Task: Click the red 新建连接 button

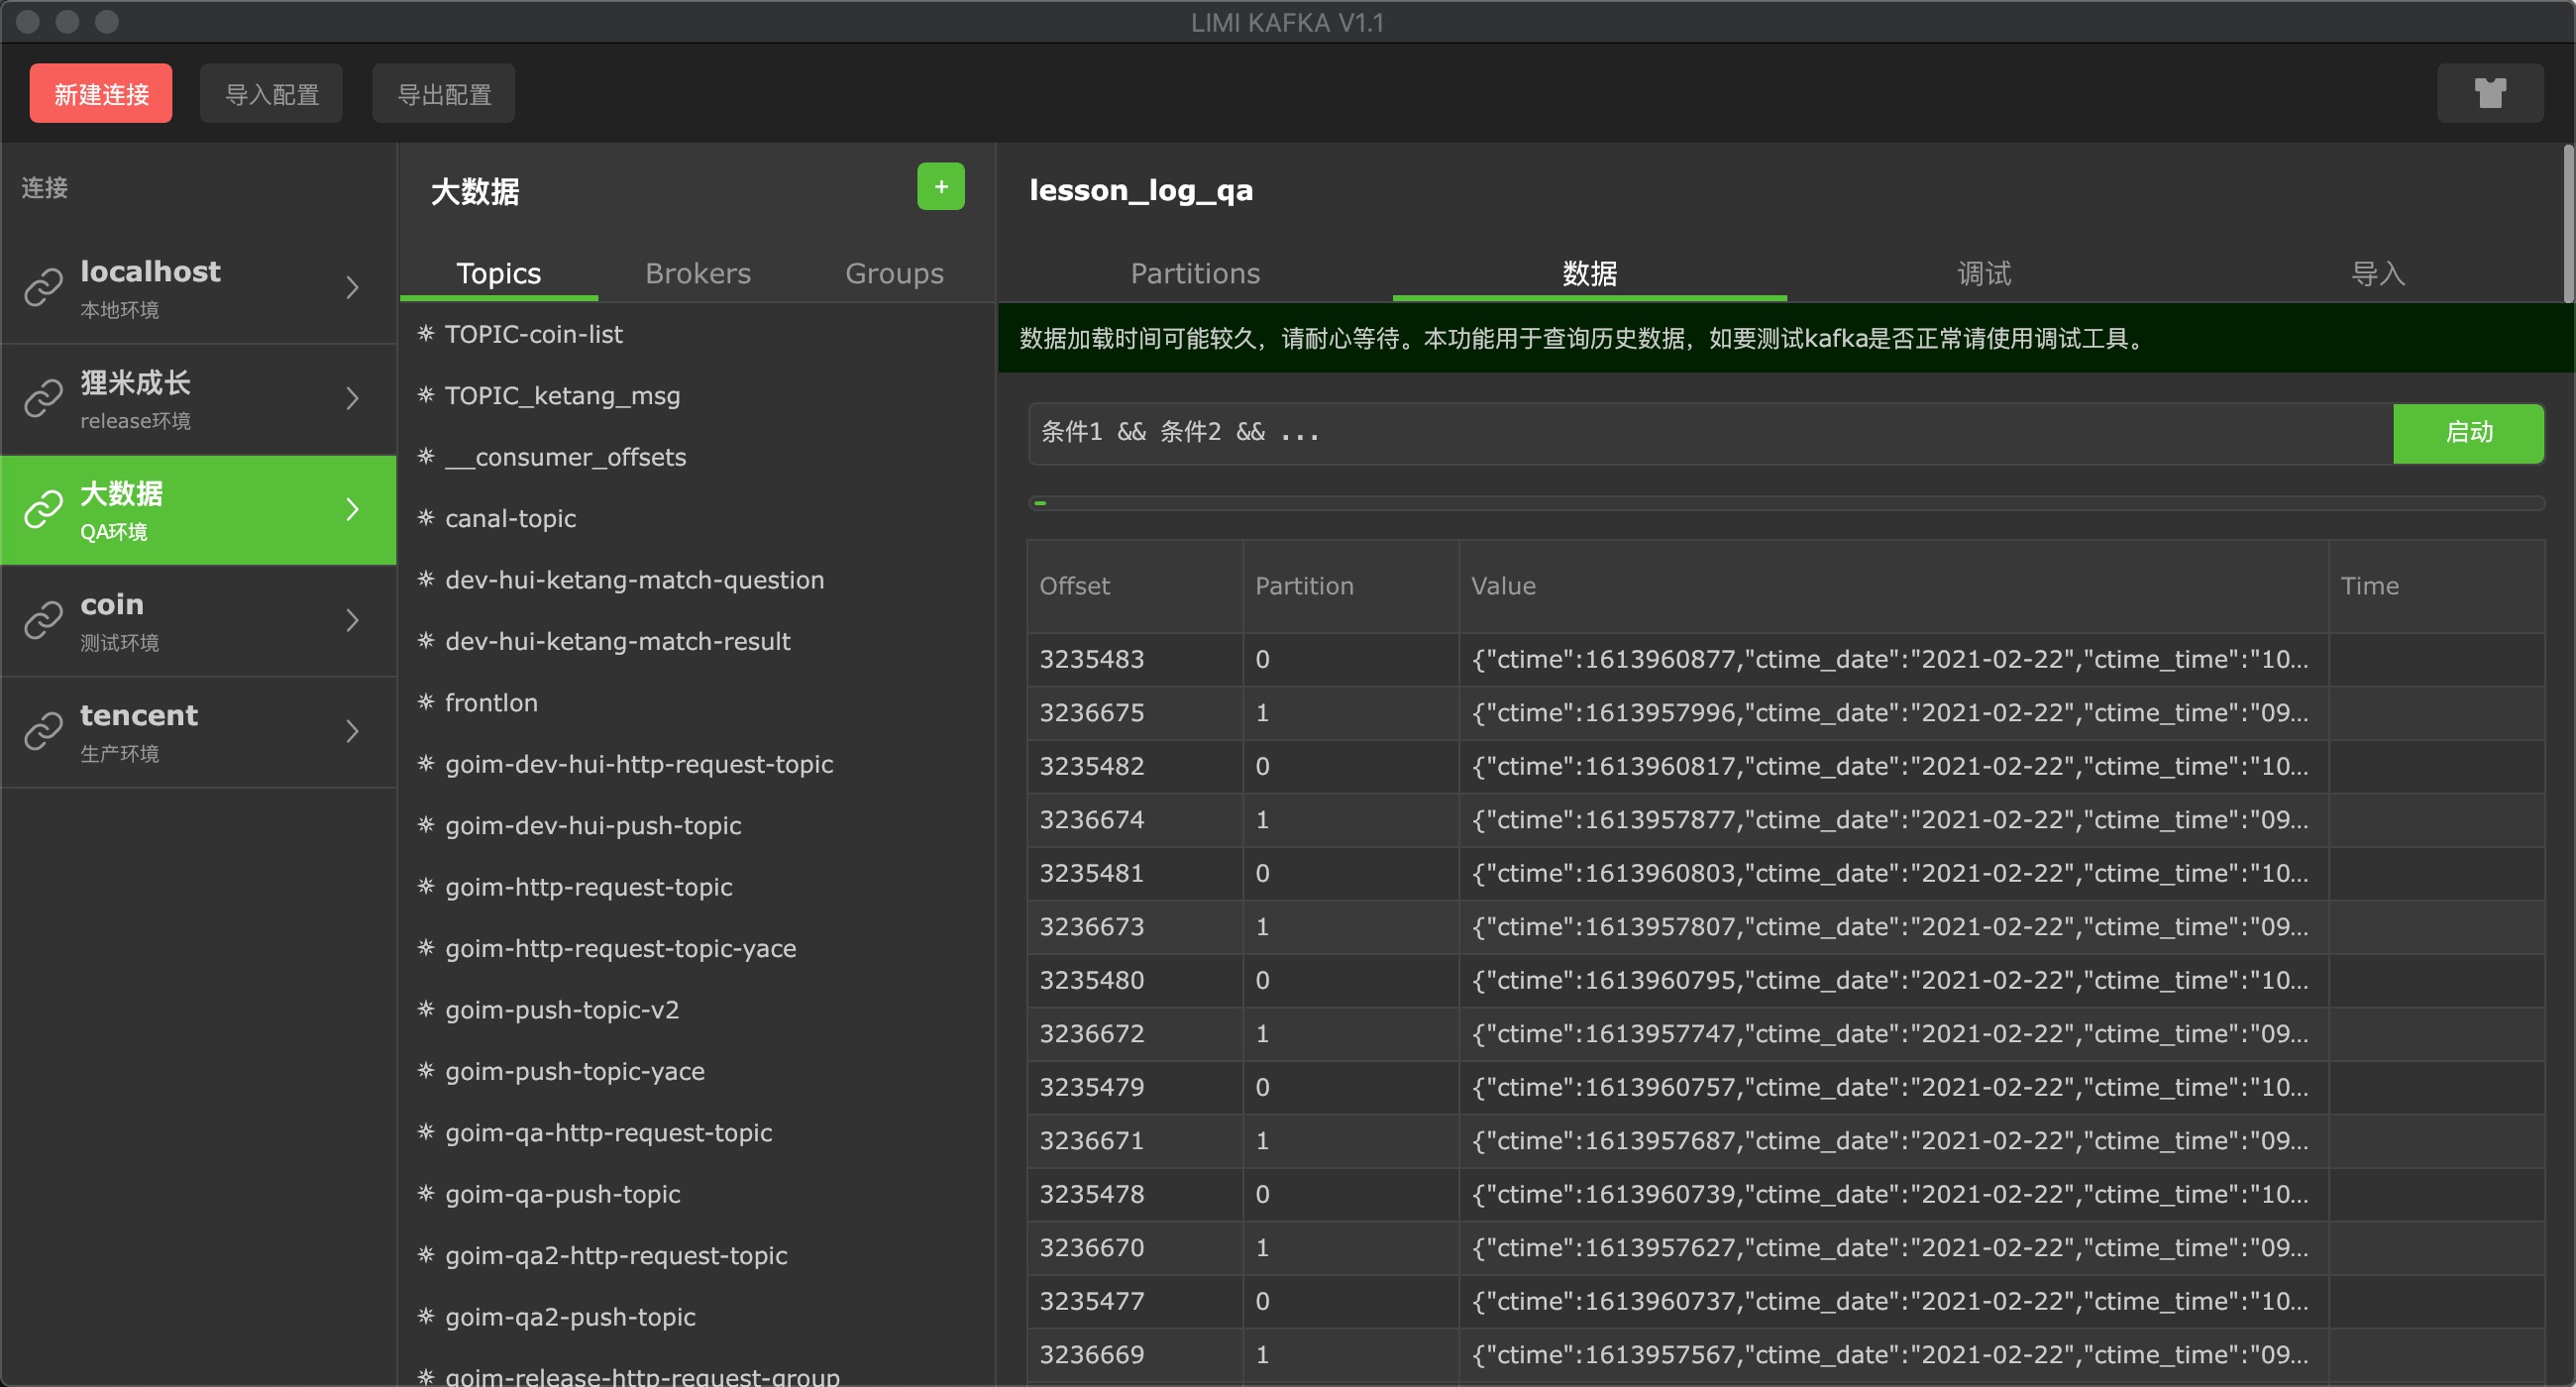Action: click(101, 94)
